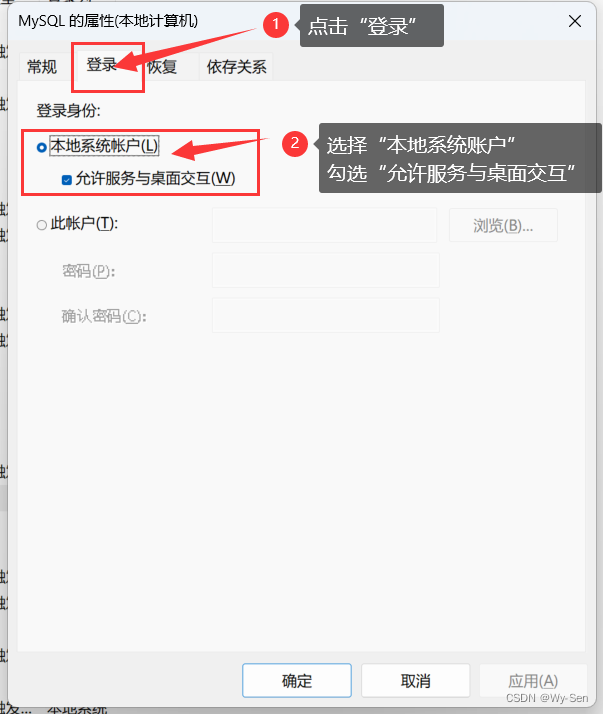Click the red step 2 badge
This screenshot has height=714, width=603.
295,143
